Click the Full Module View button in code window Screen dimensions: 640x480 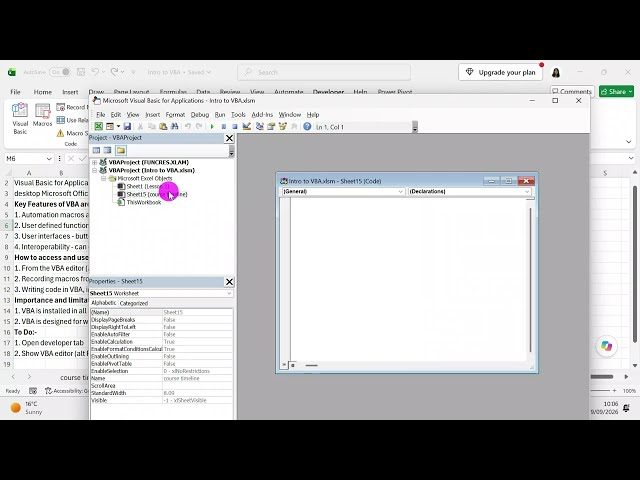click(x=293, y=365)
